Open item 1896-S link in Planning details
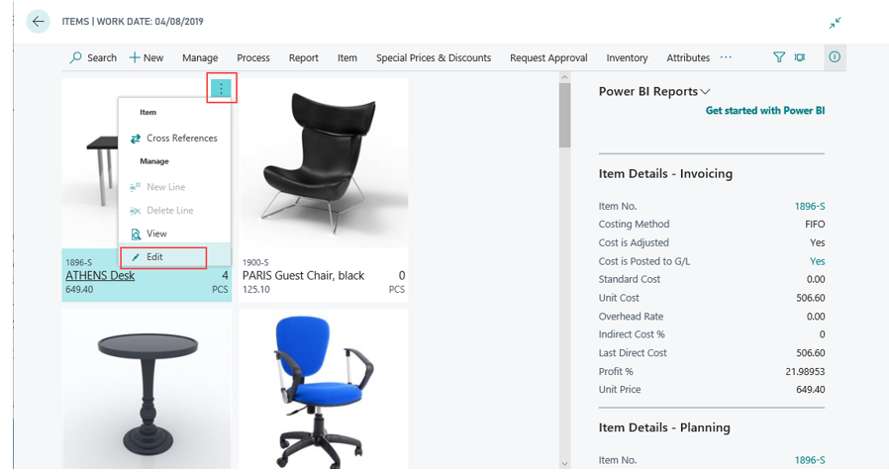The image size is (889, 476). [810, 460]
